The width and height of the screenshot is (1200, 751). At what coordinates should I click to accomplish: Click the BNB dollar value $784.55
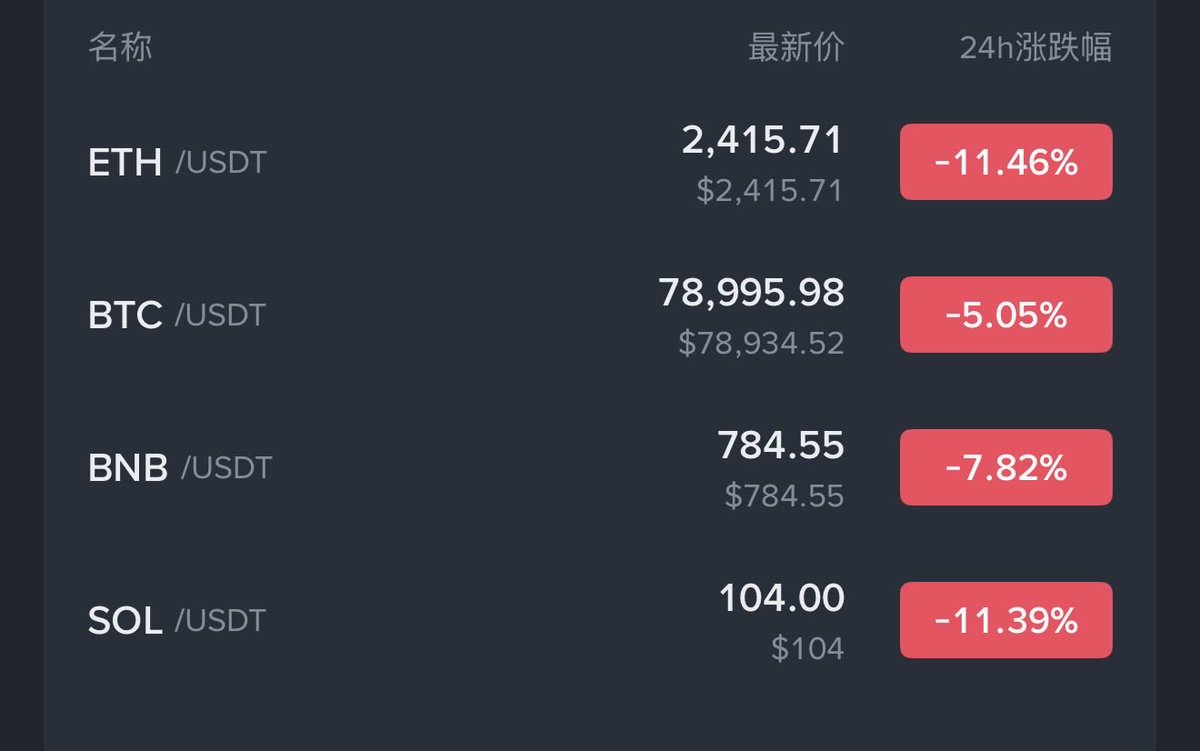coord(784,495)
